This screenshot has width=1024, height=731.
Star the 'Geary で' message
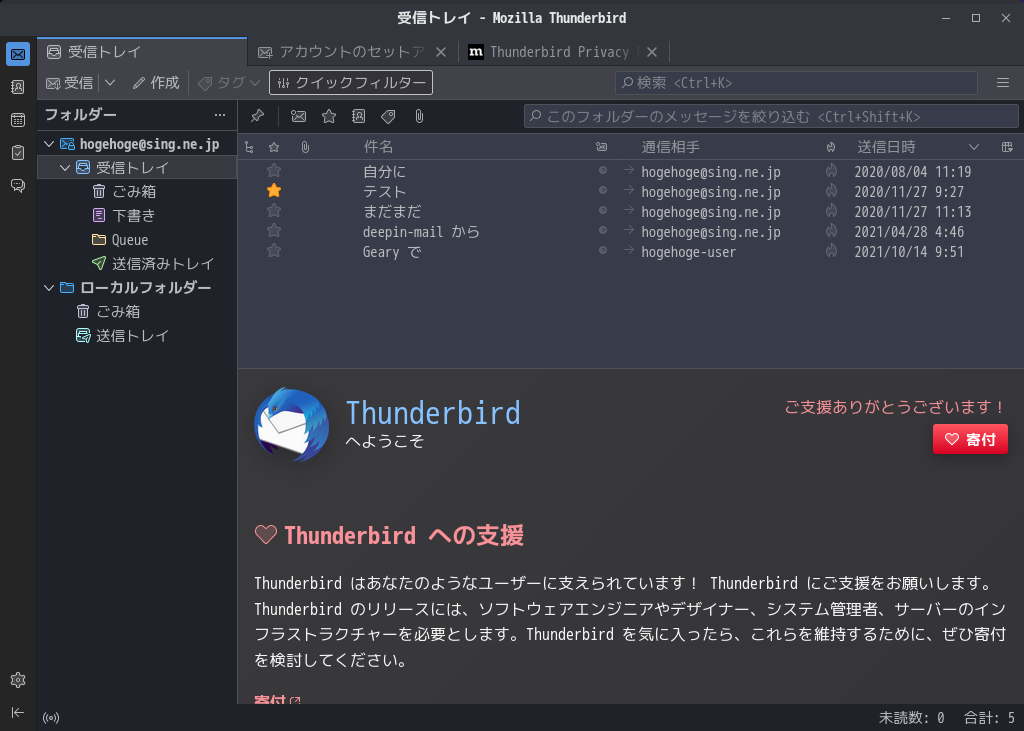(x=274, y=250)
